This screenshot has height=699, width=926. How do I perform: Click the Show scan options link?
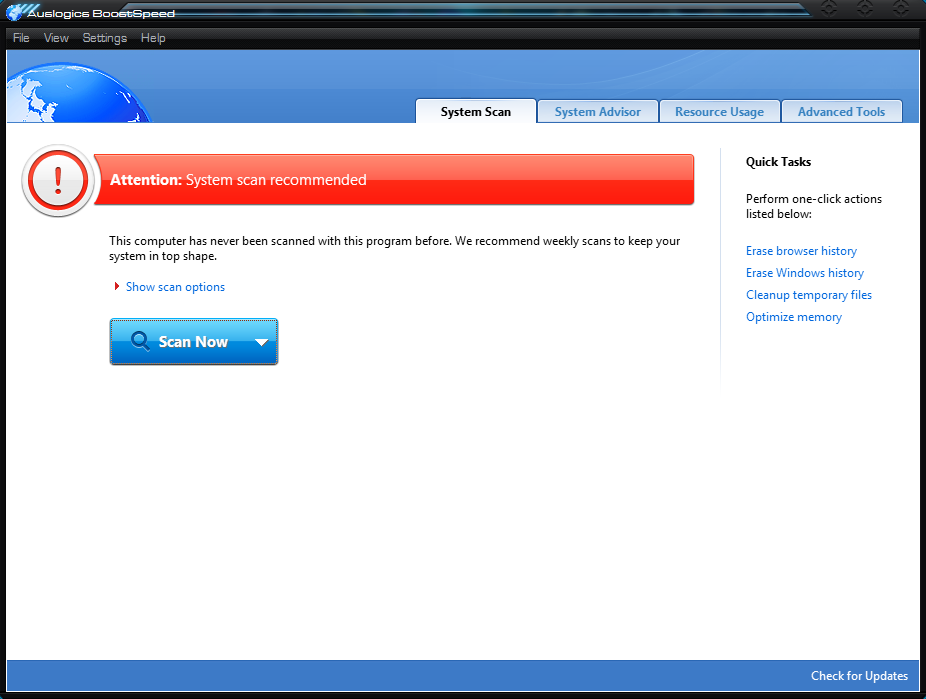click(x=175, y=287)
